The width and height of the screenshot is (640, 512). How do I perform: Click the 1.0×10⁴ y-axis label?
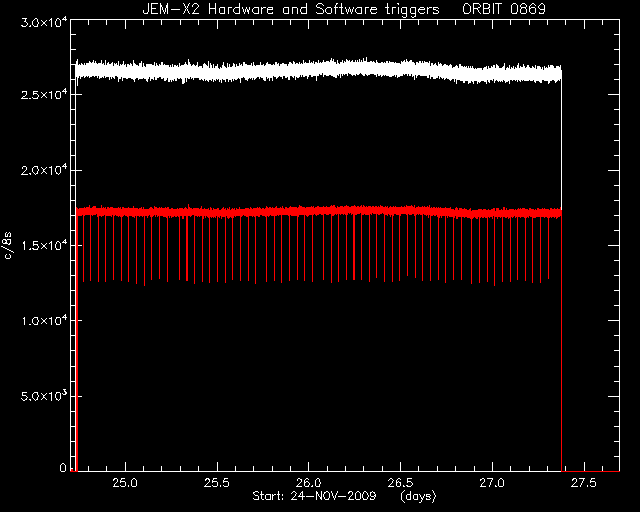(44, 320)
